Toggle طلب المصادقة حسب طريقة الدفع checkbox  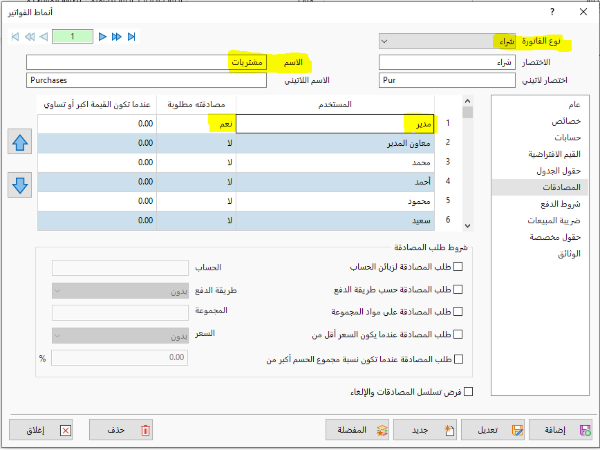(x=459, y=290)
